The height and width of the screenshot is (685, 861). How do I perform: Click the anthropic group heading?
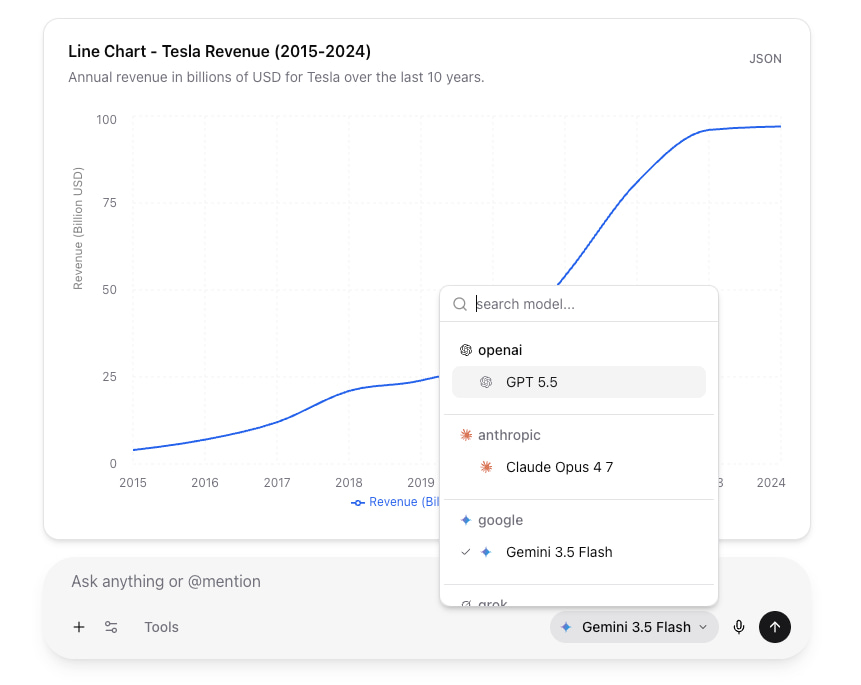coord(509,435)
